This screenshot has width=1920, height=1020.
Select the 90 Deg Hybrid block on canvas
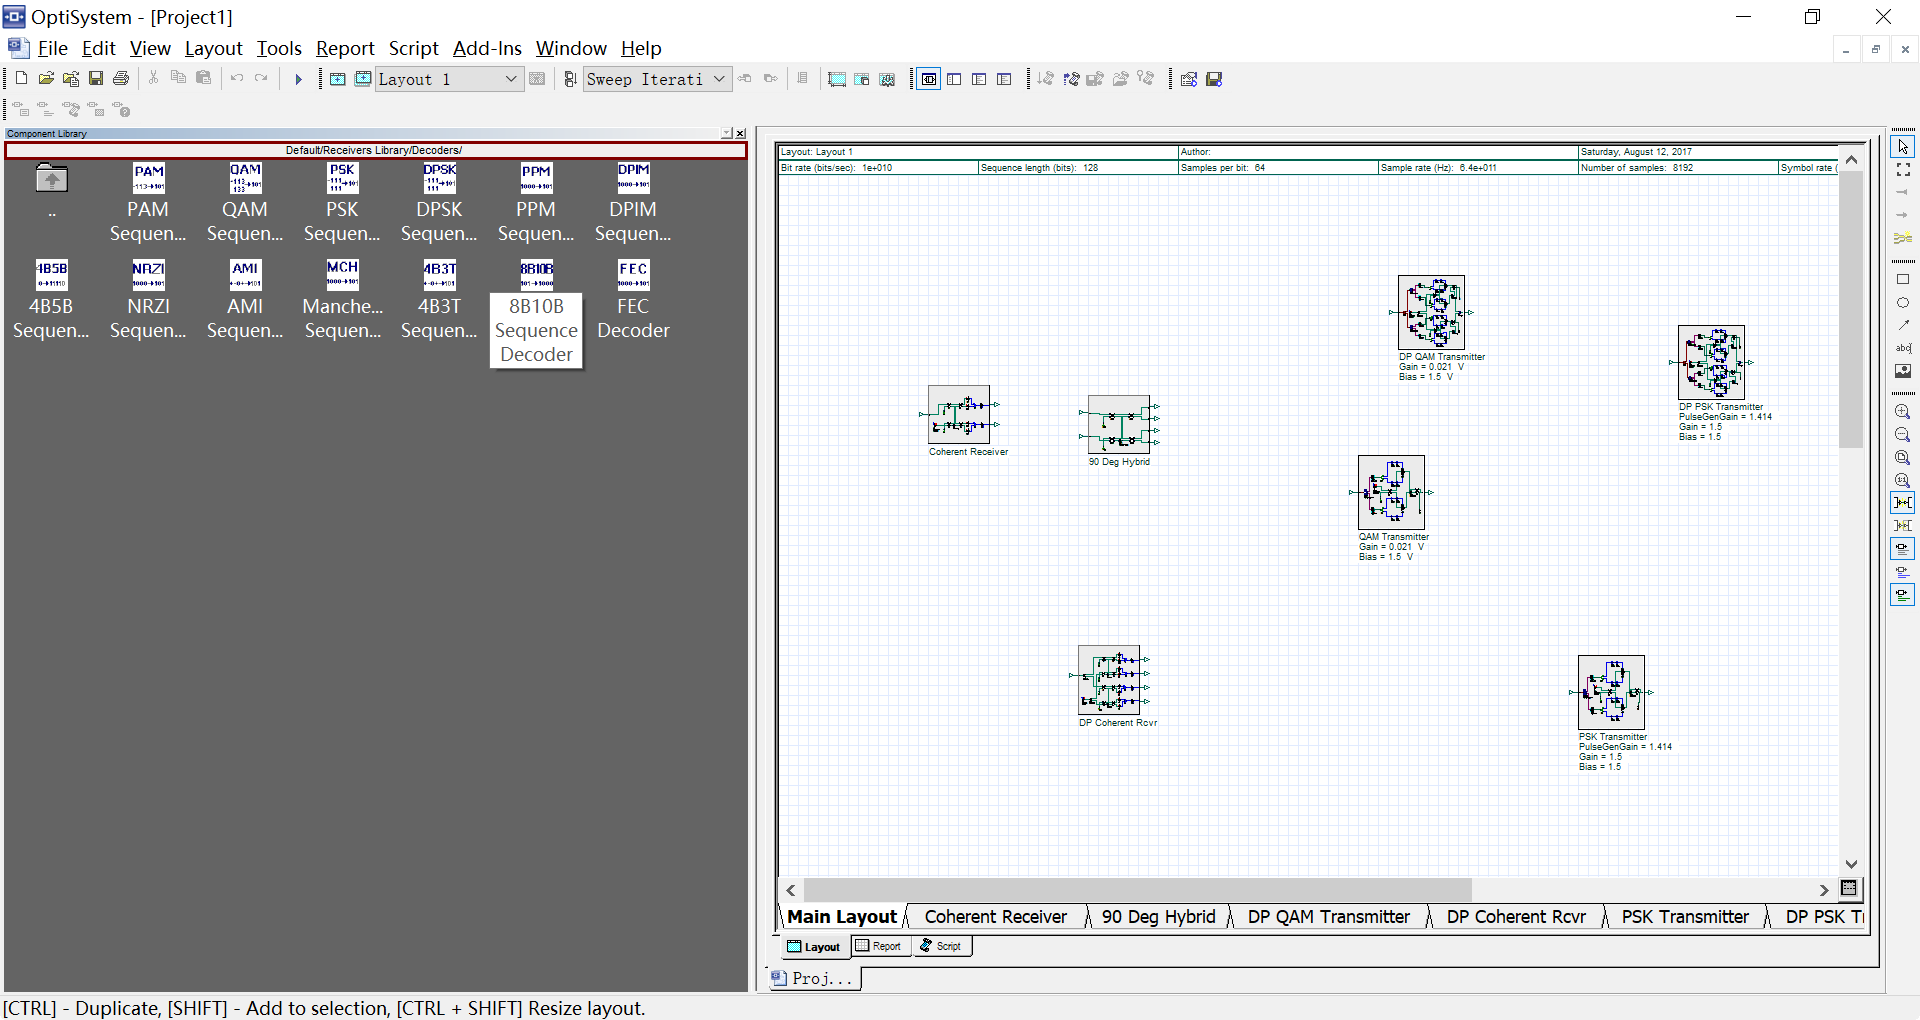1119,424
